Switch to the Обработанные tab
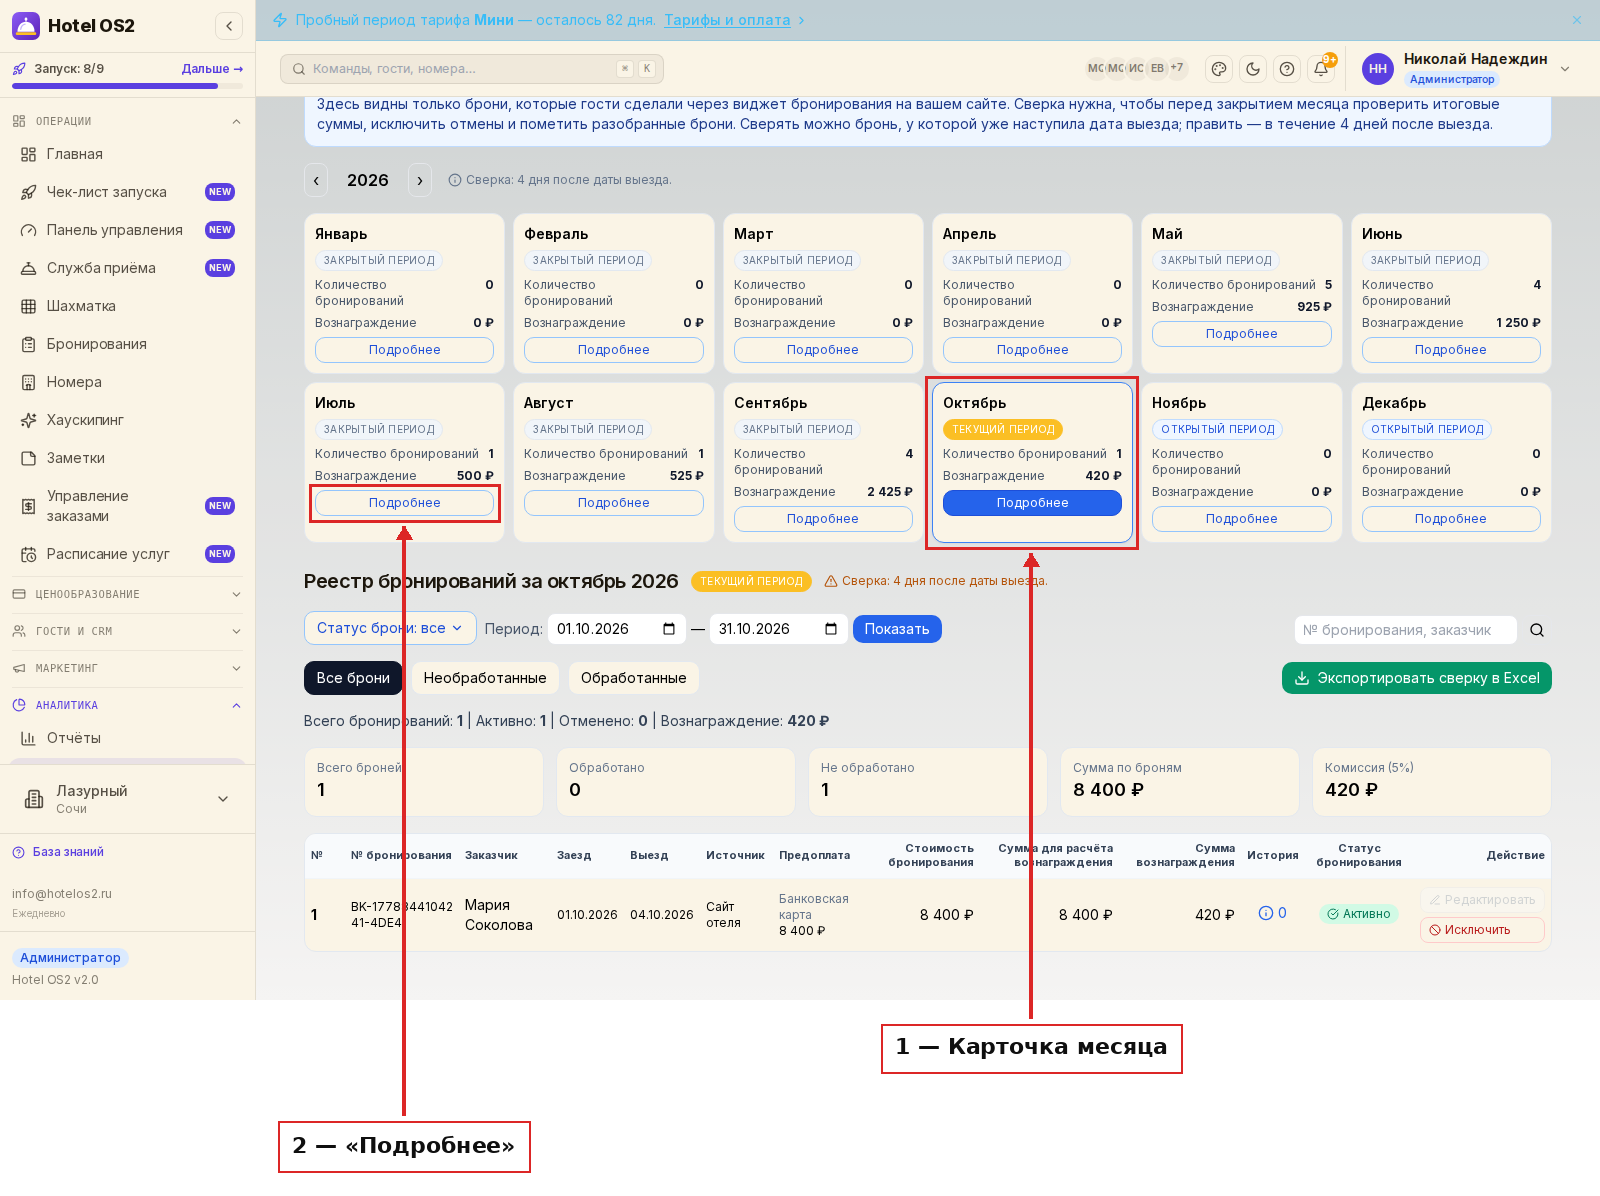Viewport: 1600px width, 1196px height. (634, 678)
